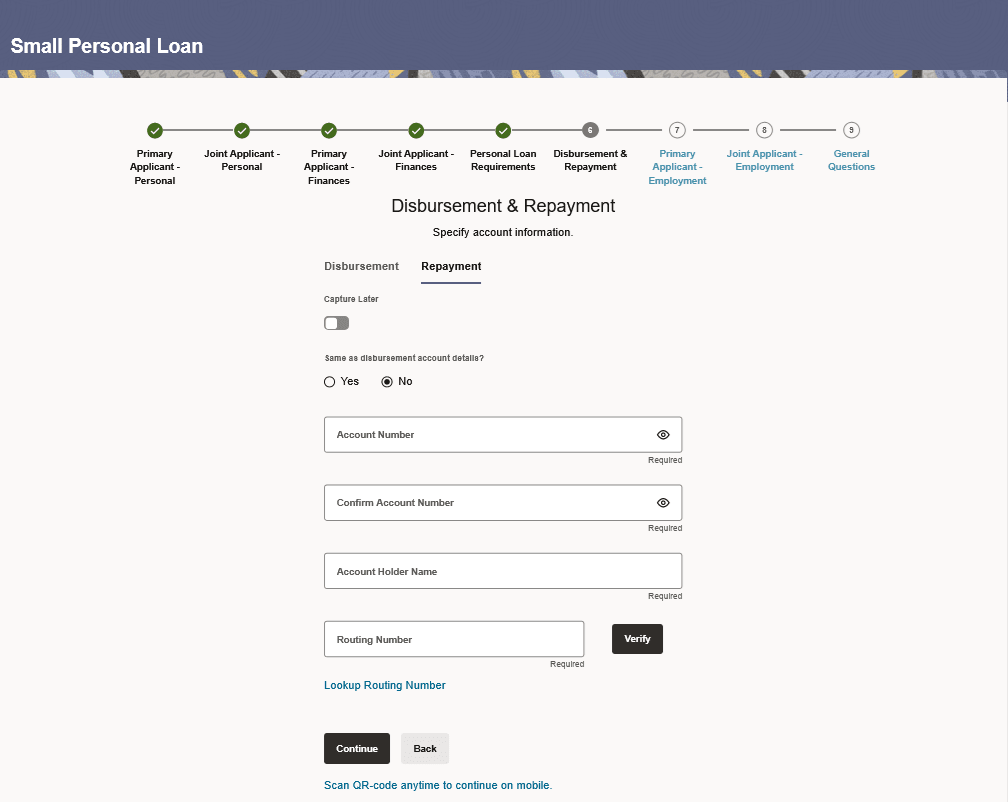
Task: Click the Scan QR-code to continue on mobile link
Action: click(438, 785)
